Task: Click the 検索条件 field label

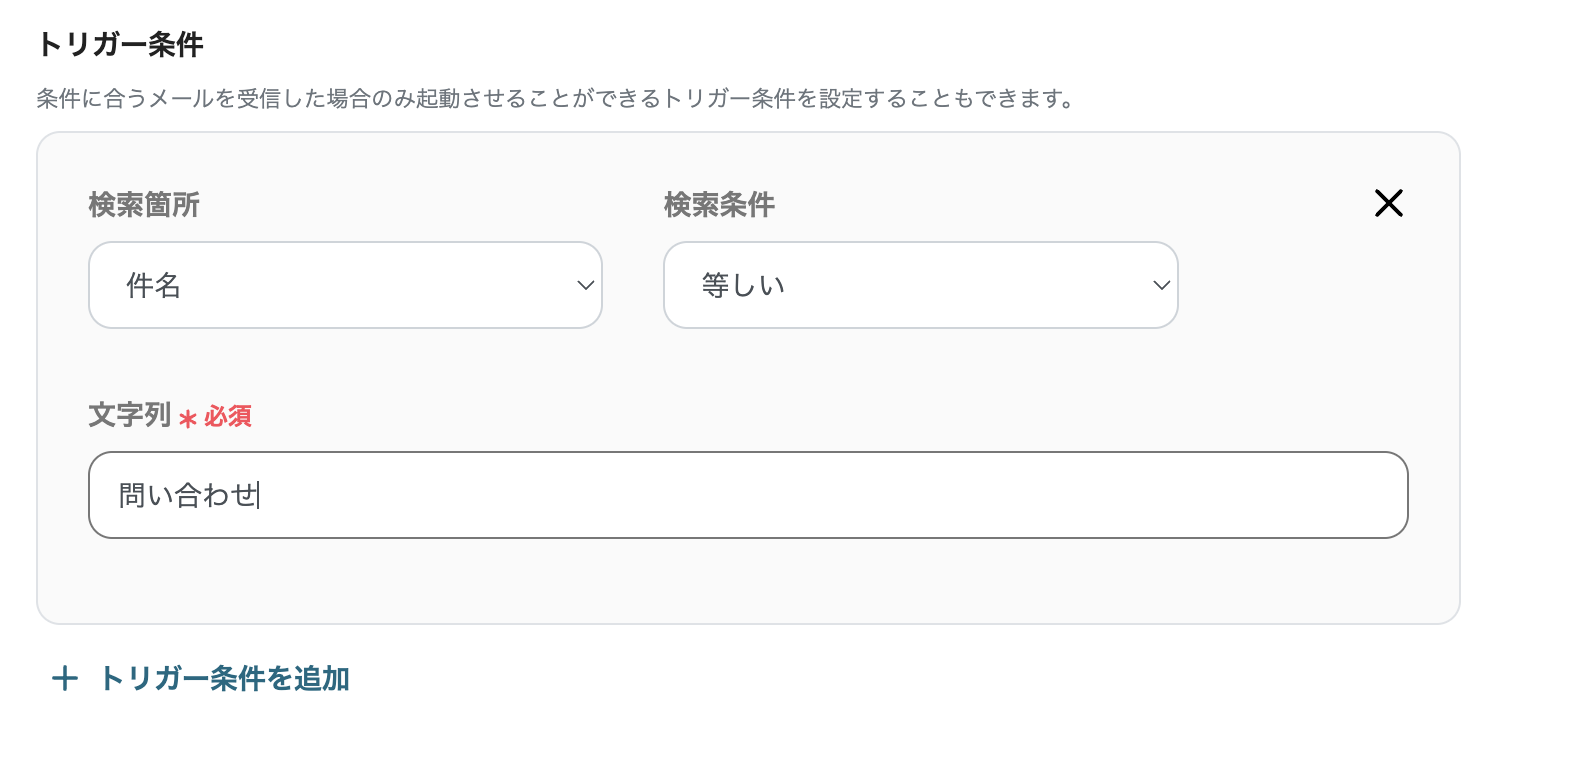Action: (x=719, y=205)
